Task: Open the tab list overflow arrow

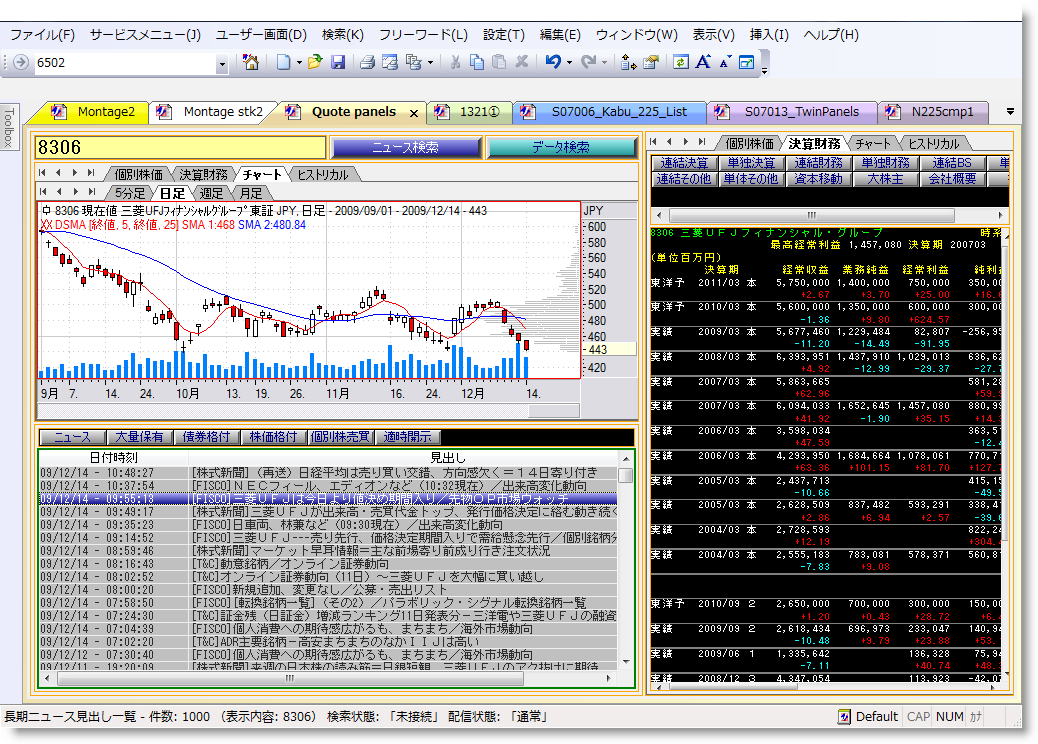Action: click(x=1010, y=112)
